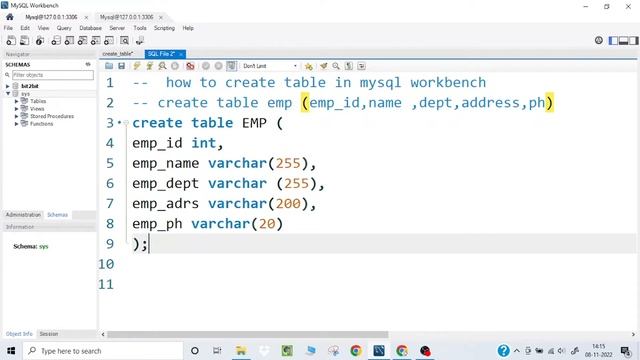Collapse the code fold at line 3
Viewport: 640px width, 360px height.
click(x=126, y=123)
